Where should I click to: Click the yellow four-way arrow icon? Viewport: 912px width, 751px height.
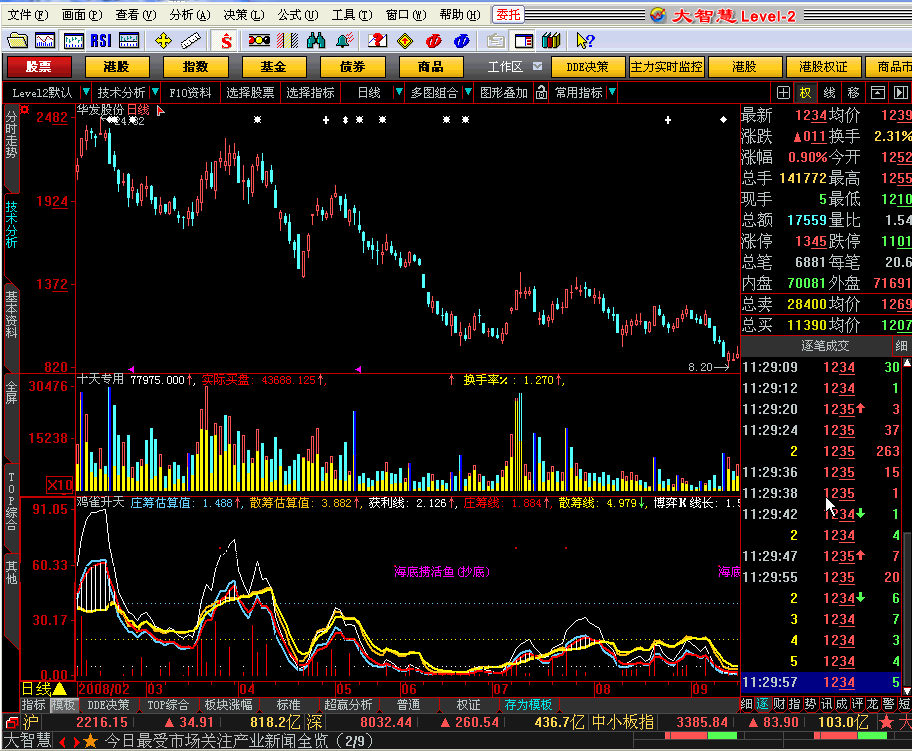tap(163, 40)
